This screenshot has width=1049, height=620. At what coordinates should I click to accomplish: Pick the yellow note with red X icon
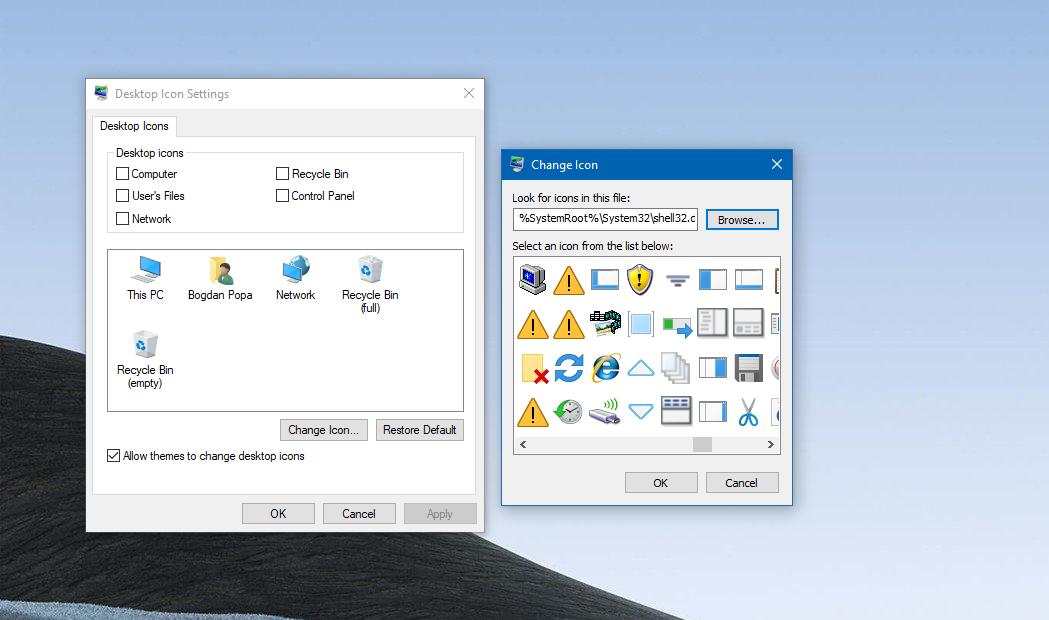534,369
